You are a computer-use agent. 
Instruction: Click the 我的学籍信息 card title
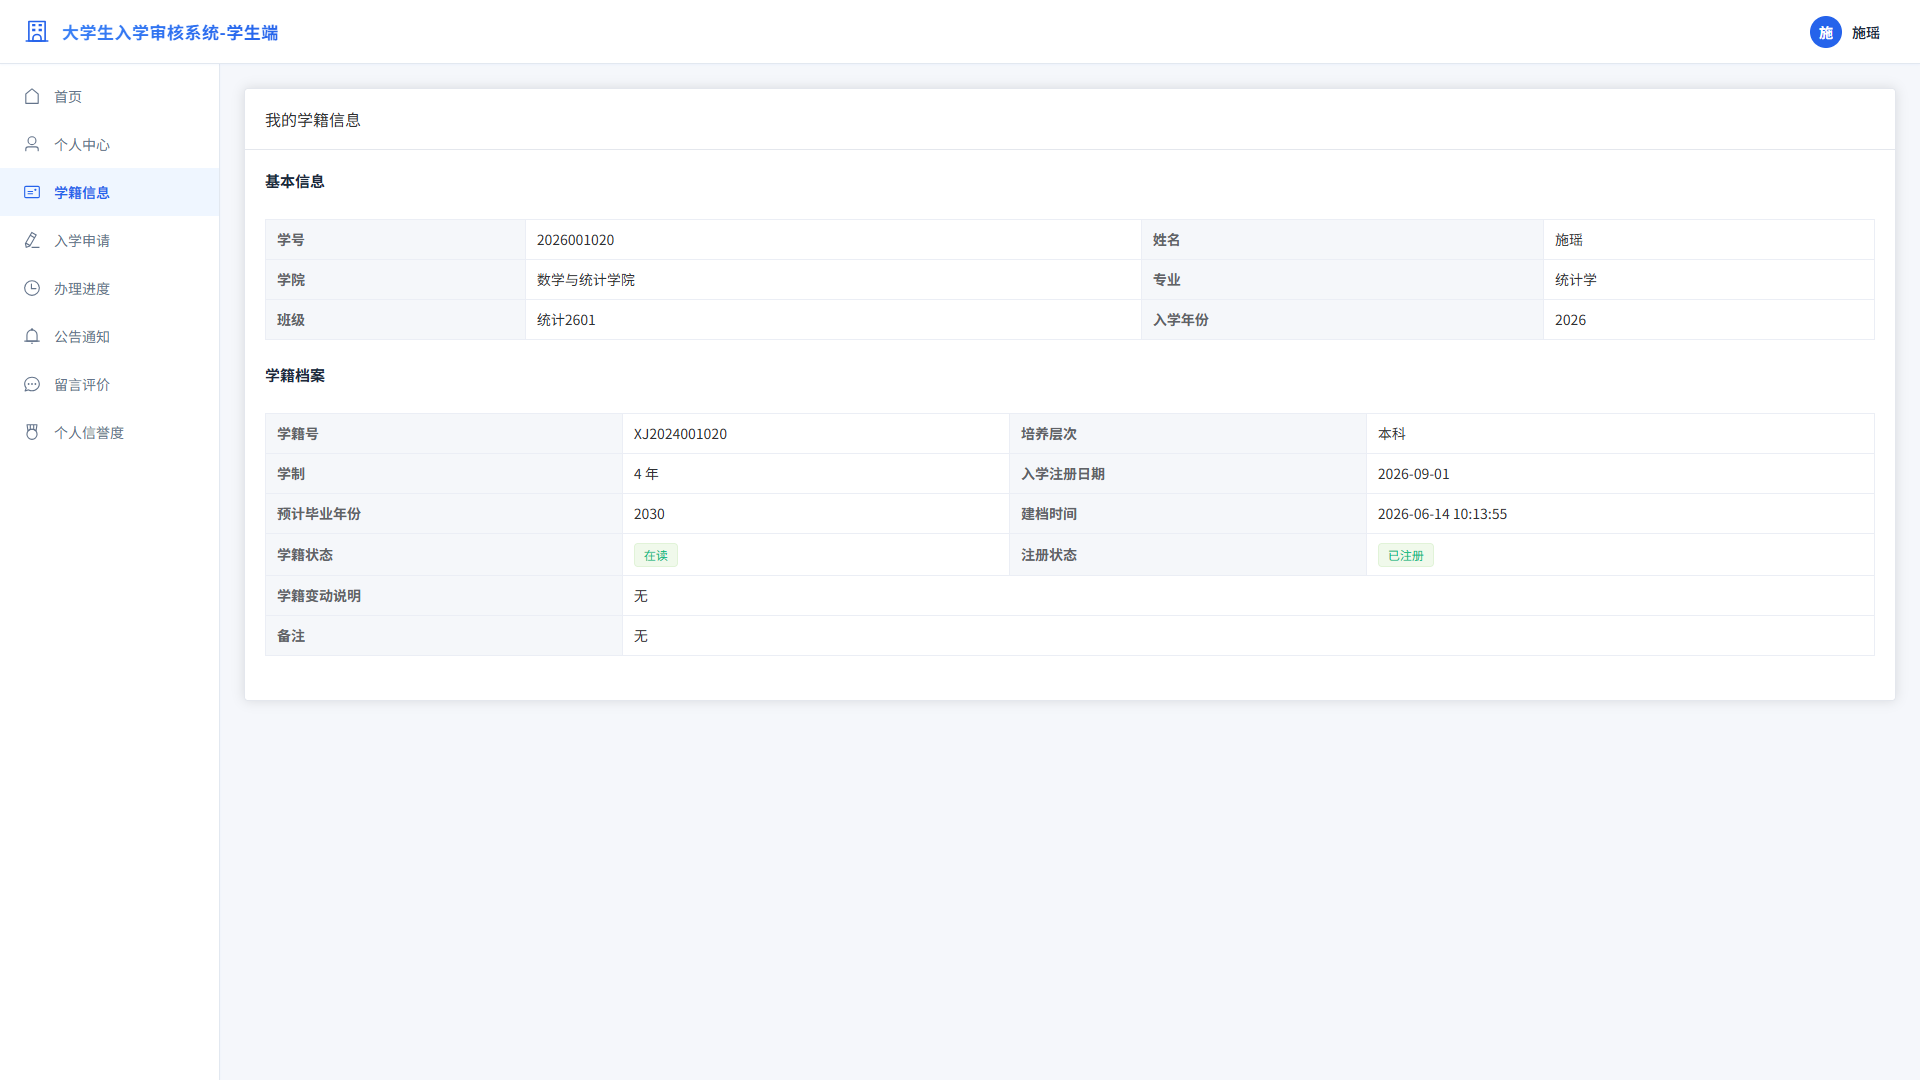pos(313,120)
